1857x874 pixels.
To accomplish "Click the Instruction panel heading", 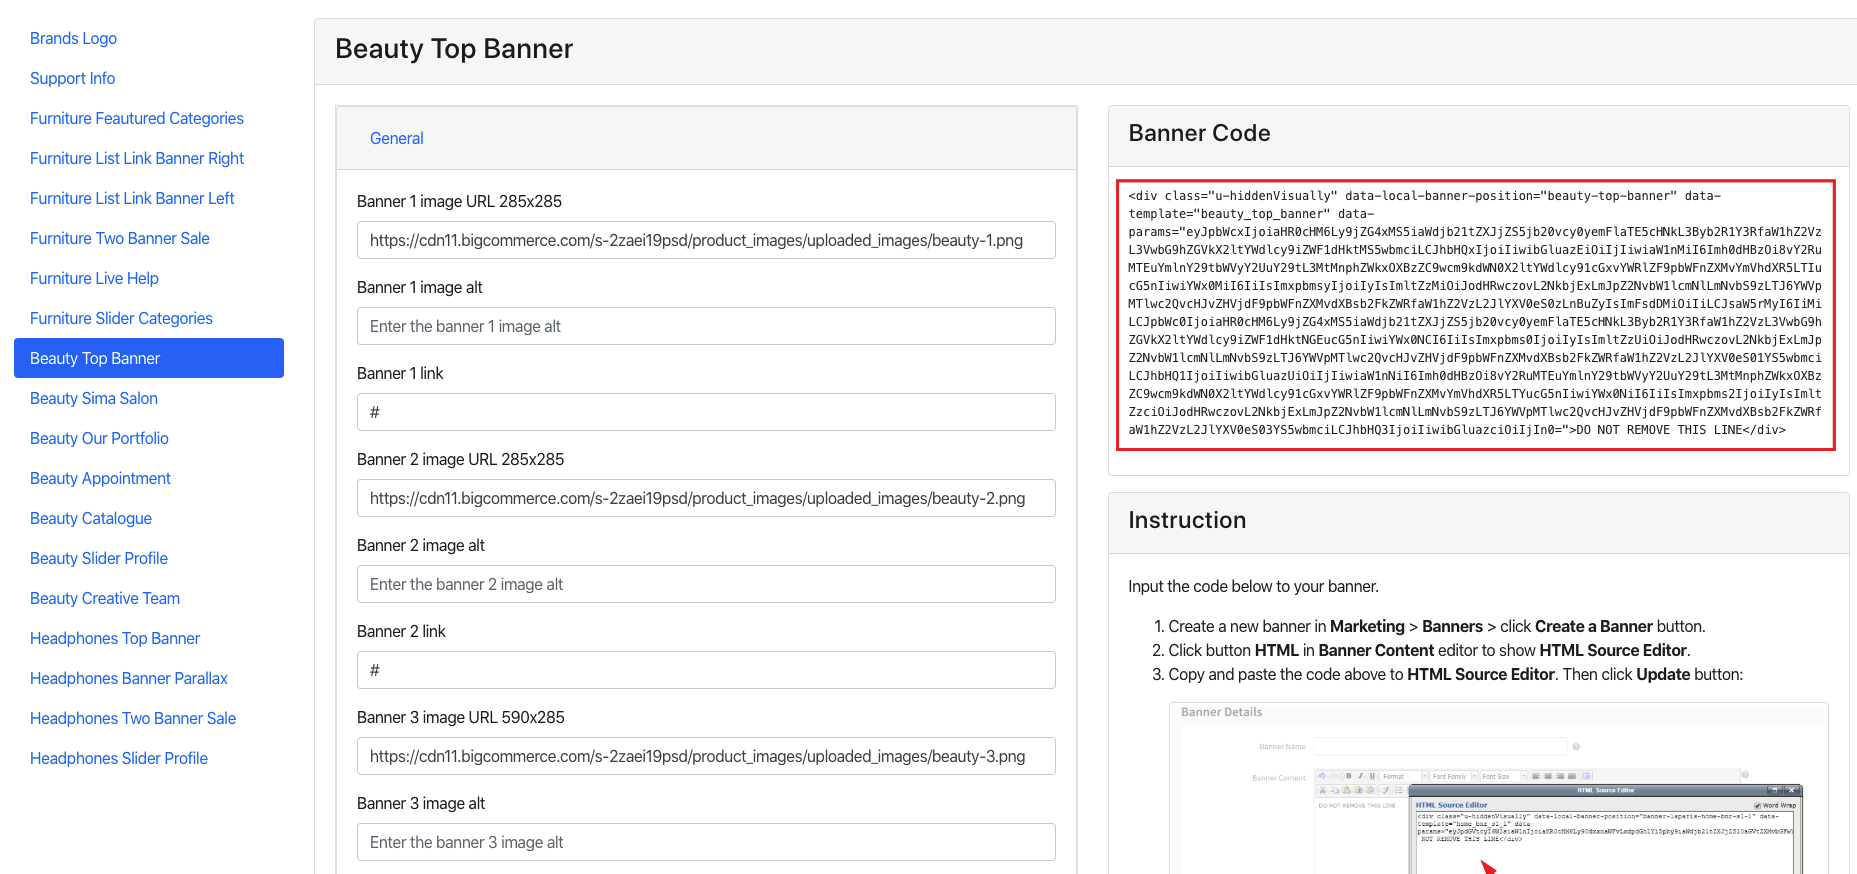I will click(x=1187, y=520).
